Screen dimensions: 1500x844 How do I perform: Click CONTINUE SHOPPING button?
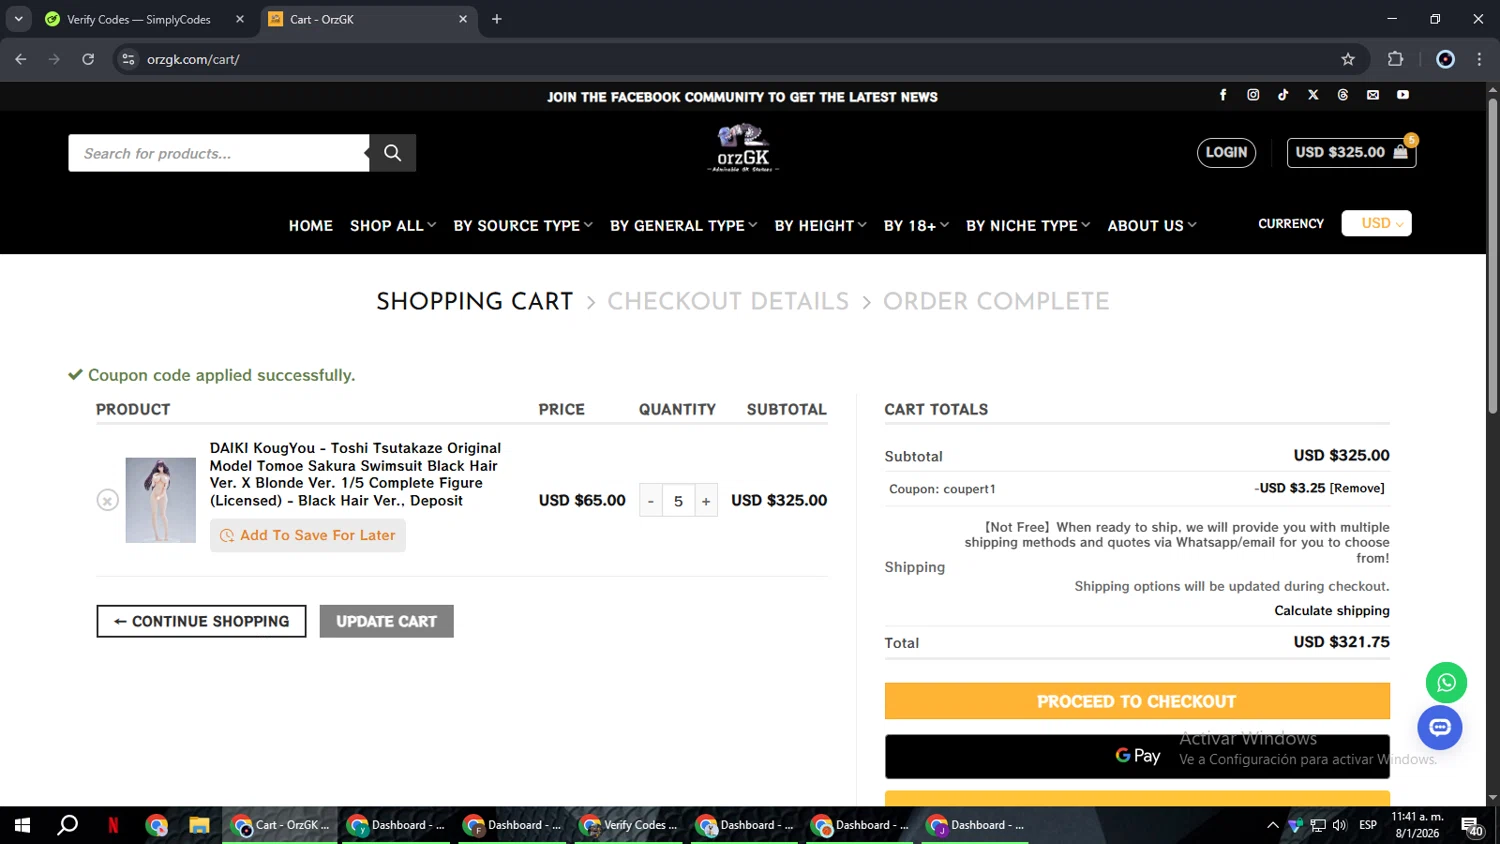201,621
